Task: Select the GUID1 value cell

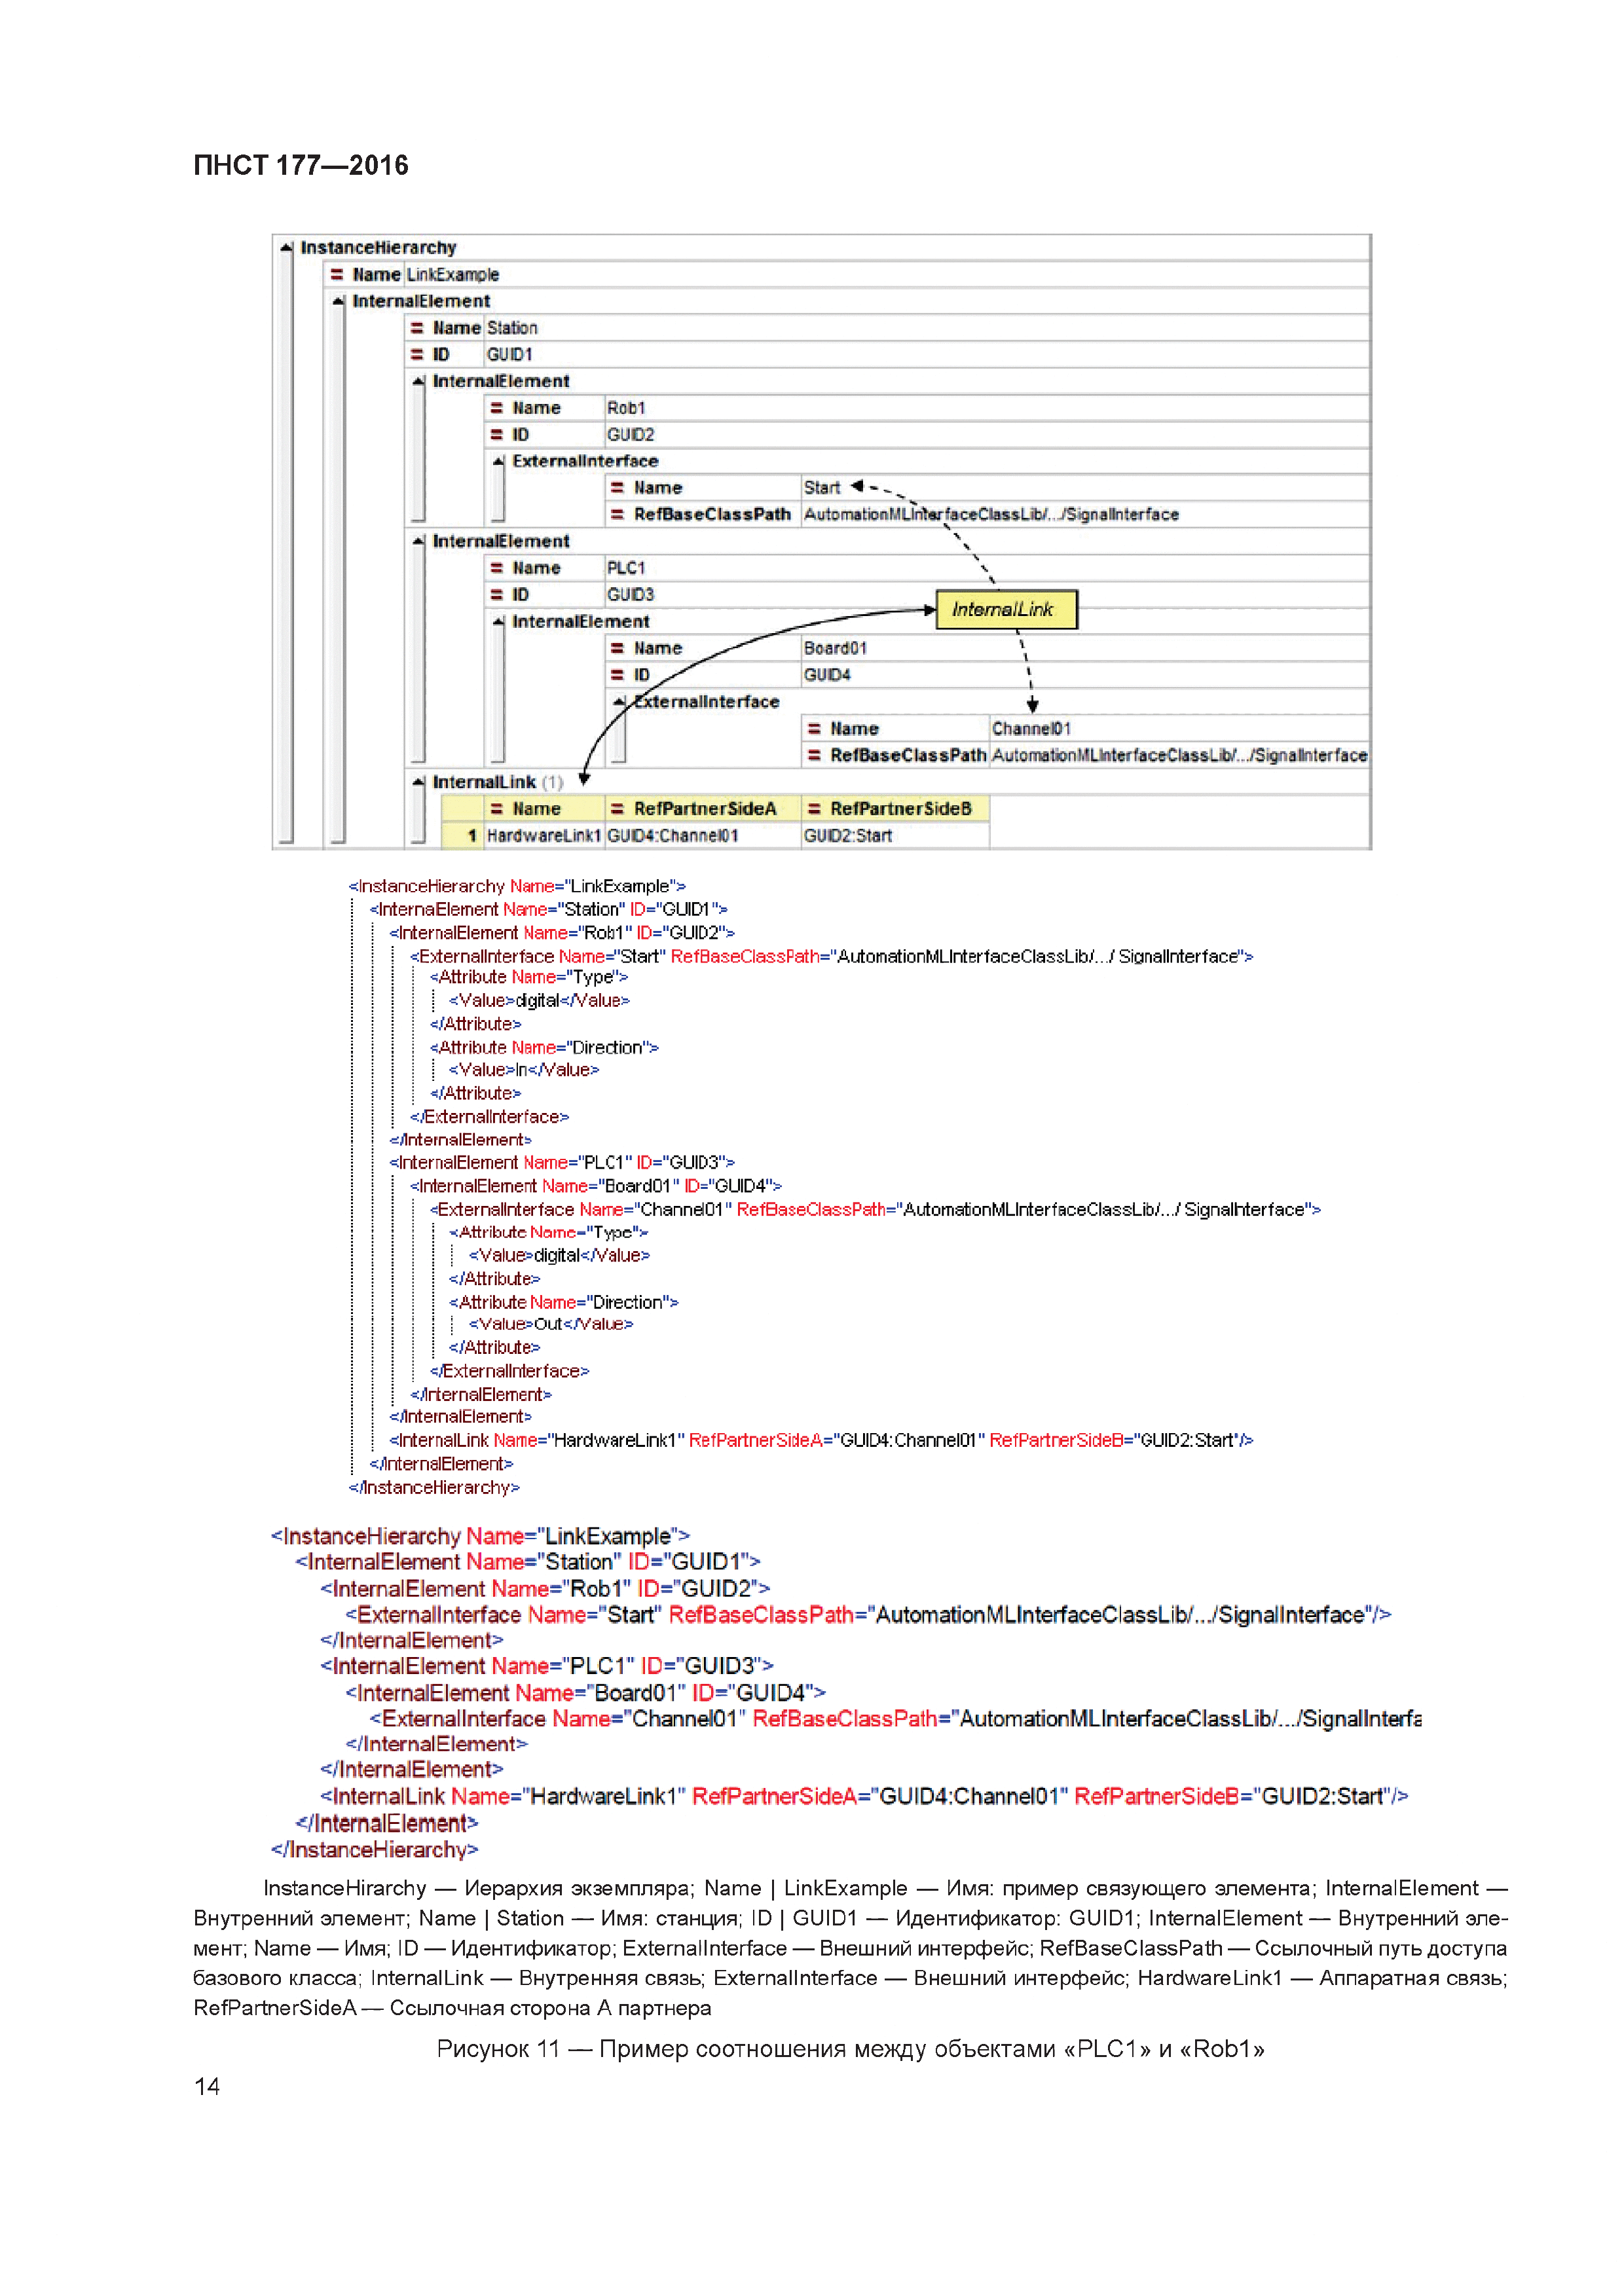Action: 926,354
